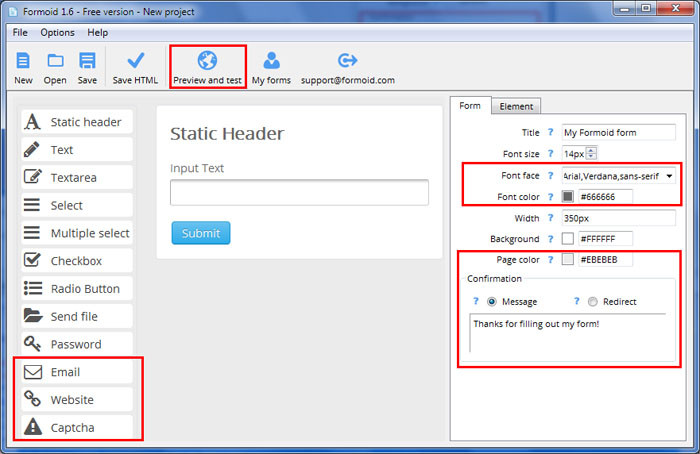Open the Background color swatch picker
The height and width of the screenshot is (454, 700).
coord(567,239)
